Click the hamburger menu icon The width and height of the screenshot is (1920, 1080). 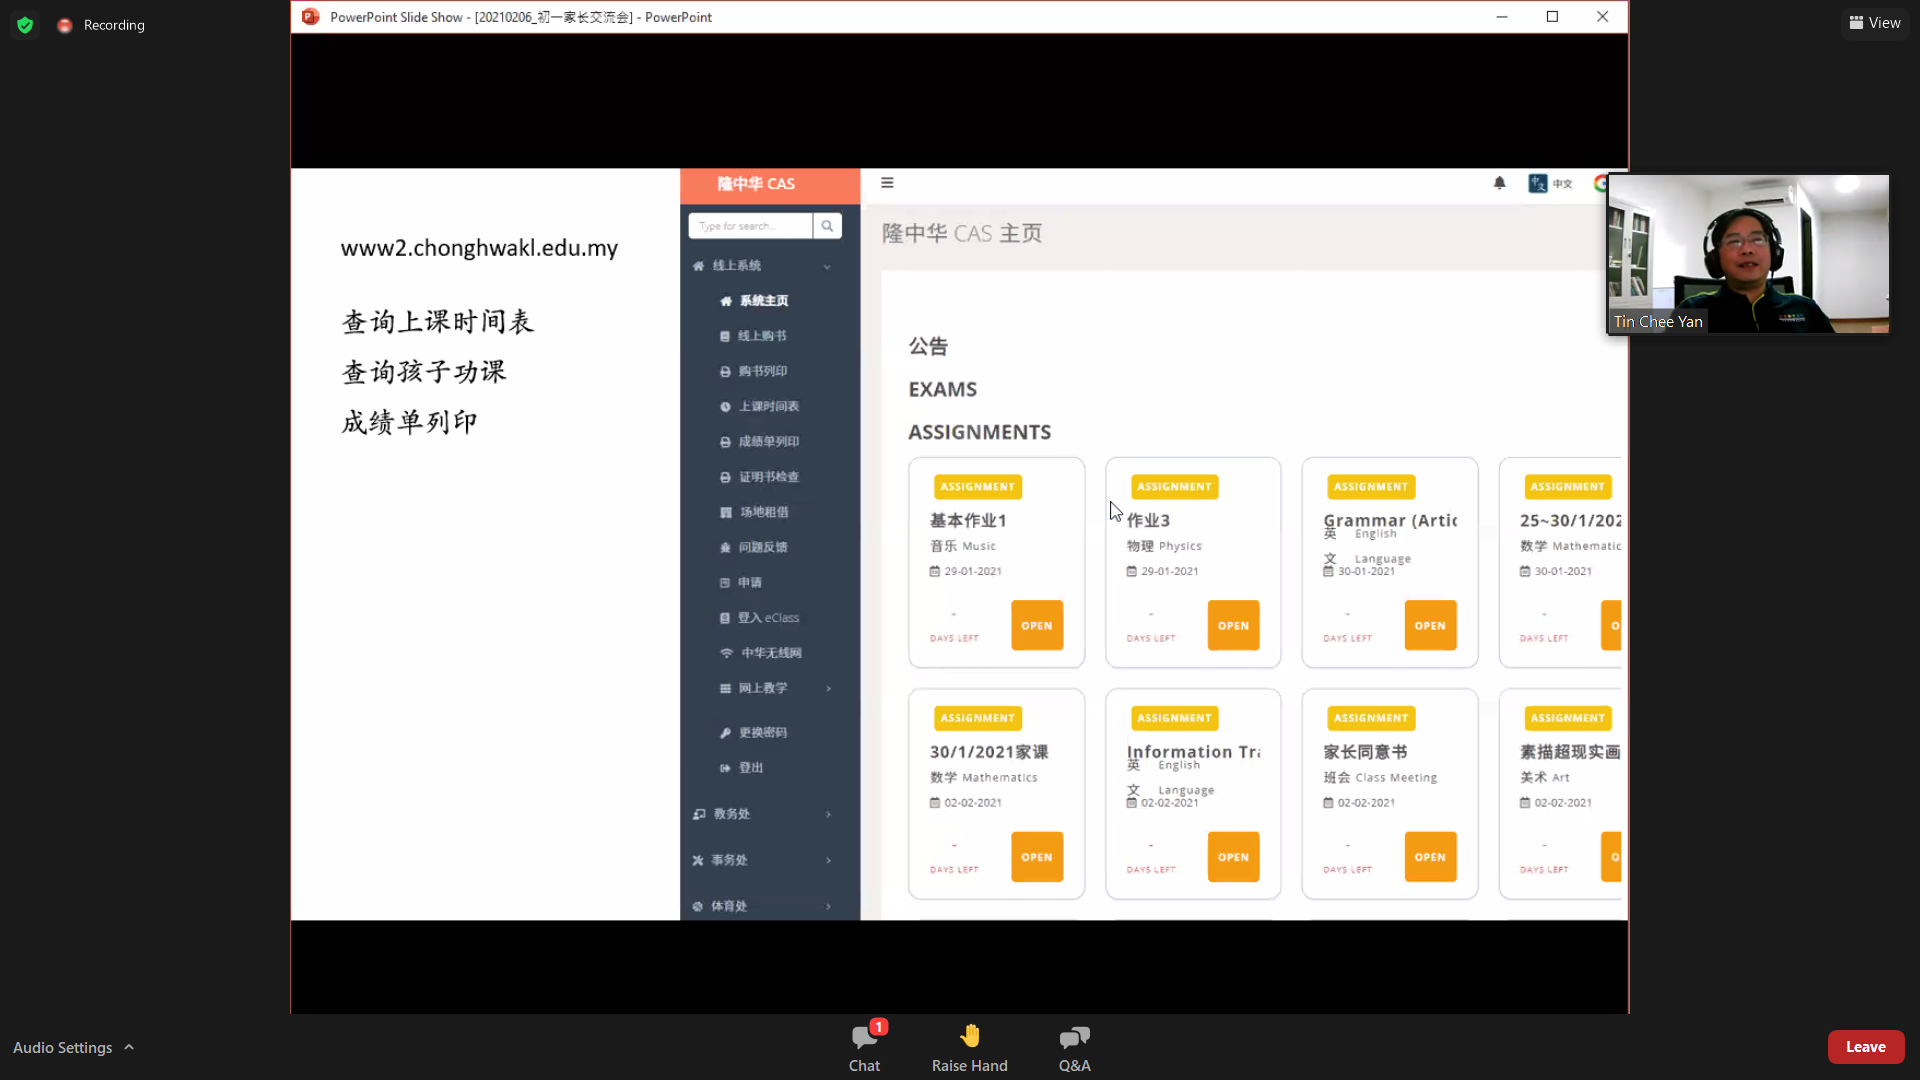click(887, 183)
